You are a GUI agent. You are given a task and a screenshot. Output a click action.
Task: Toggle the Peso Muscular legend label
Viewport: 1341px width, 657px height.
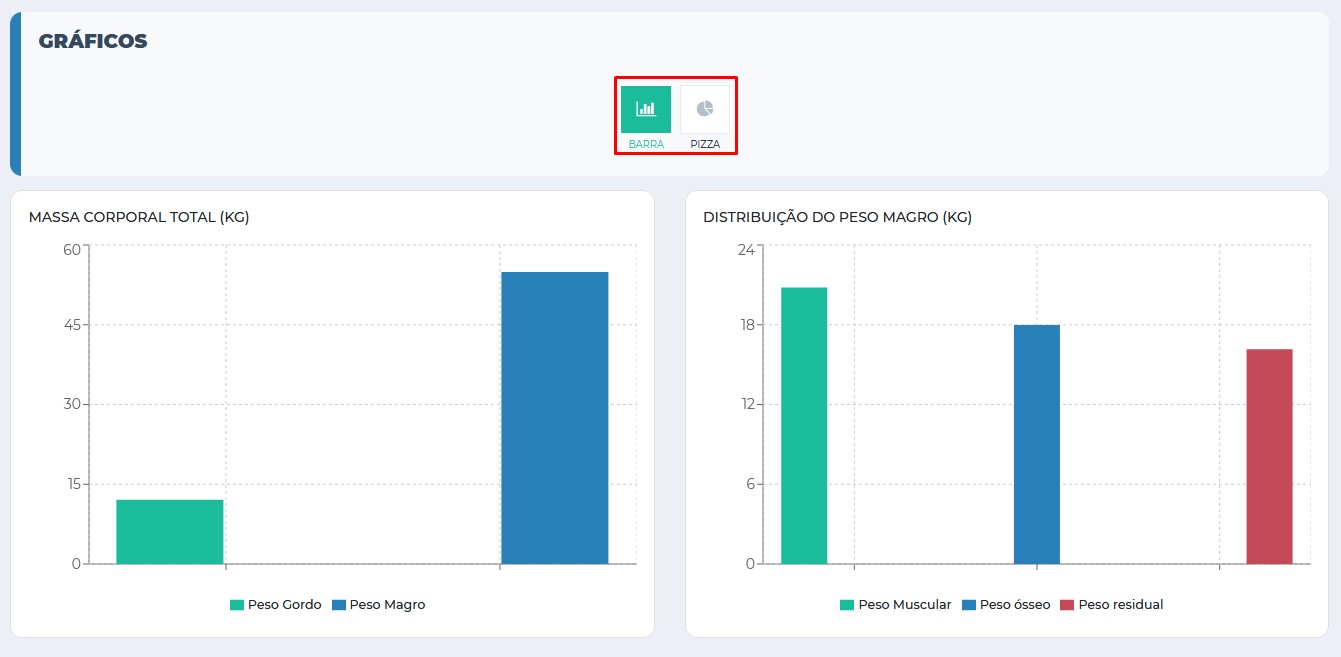coord(904,605)
